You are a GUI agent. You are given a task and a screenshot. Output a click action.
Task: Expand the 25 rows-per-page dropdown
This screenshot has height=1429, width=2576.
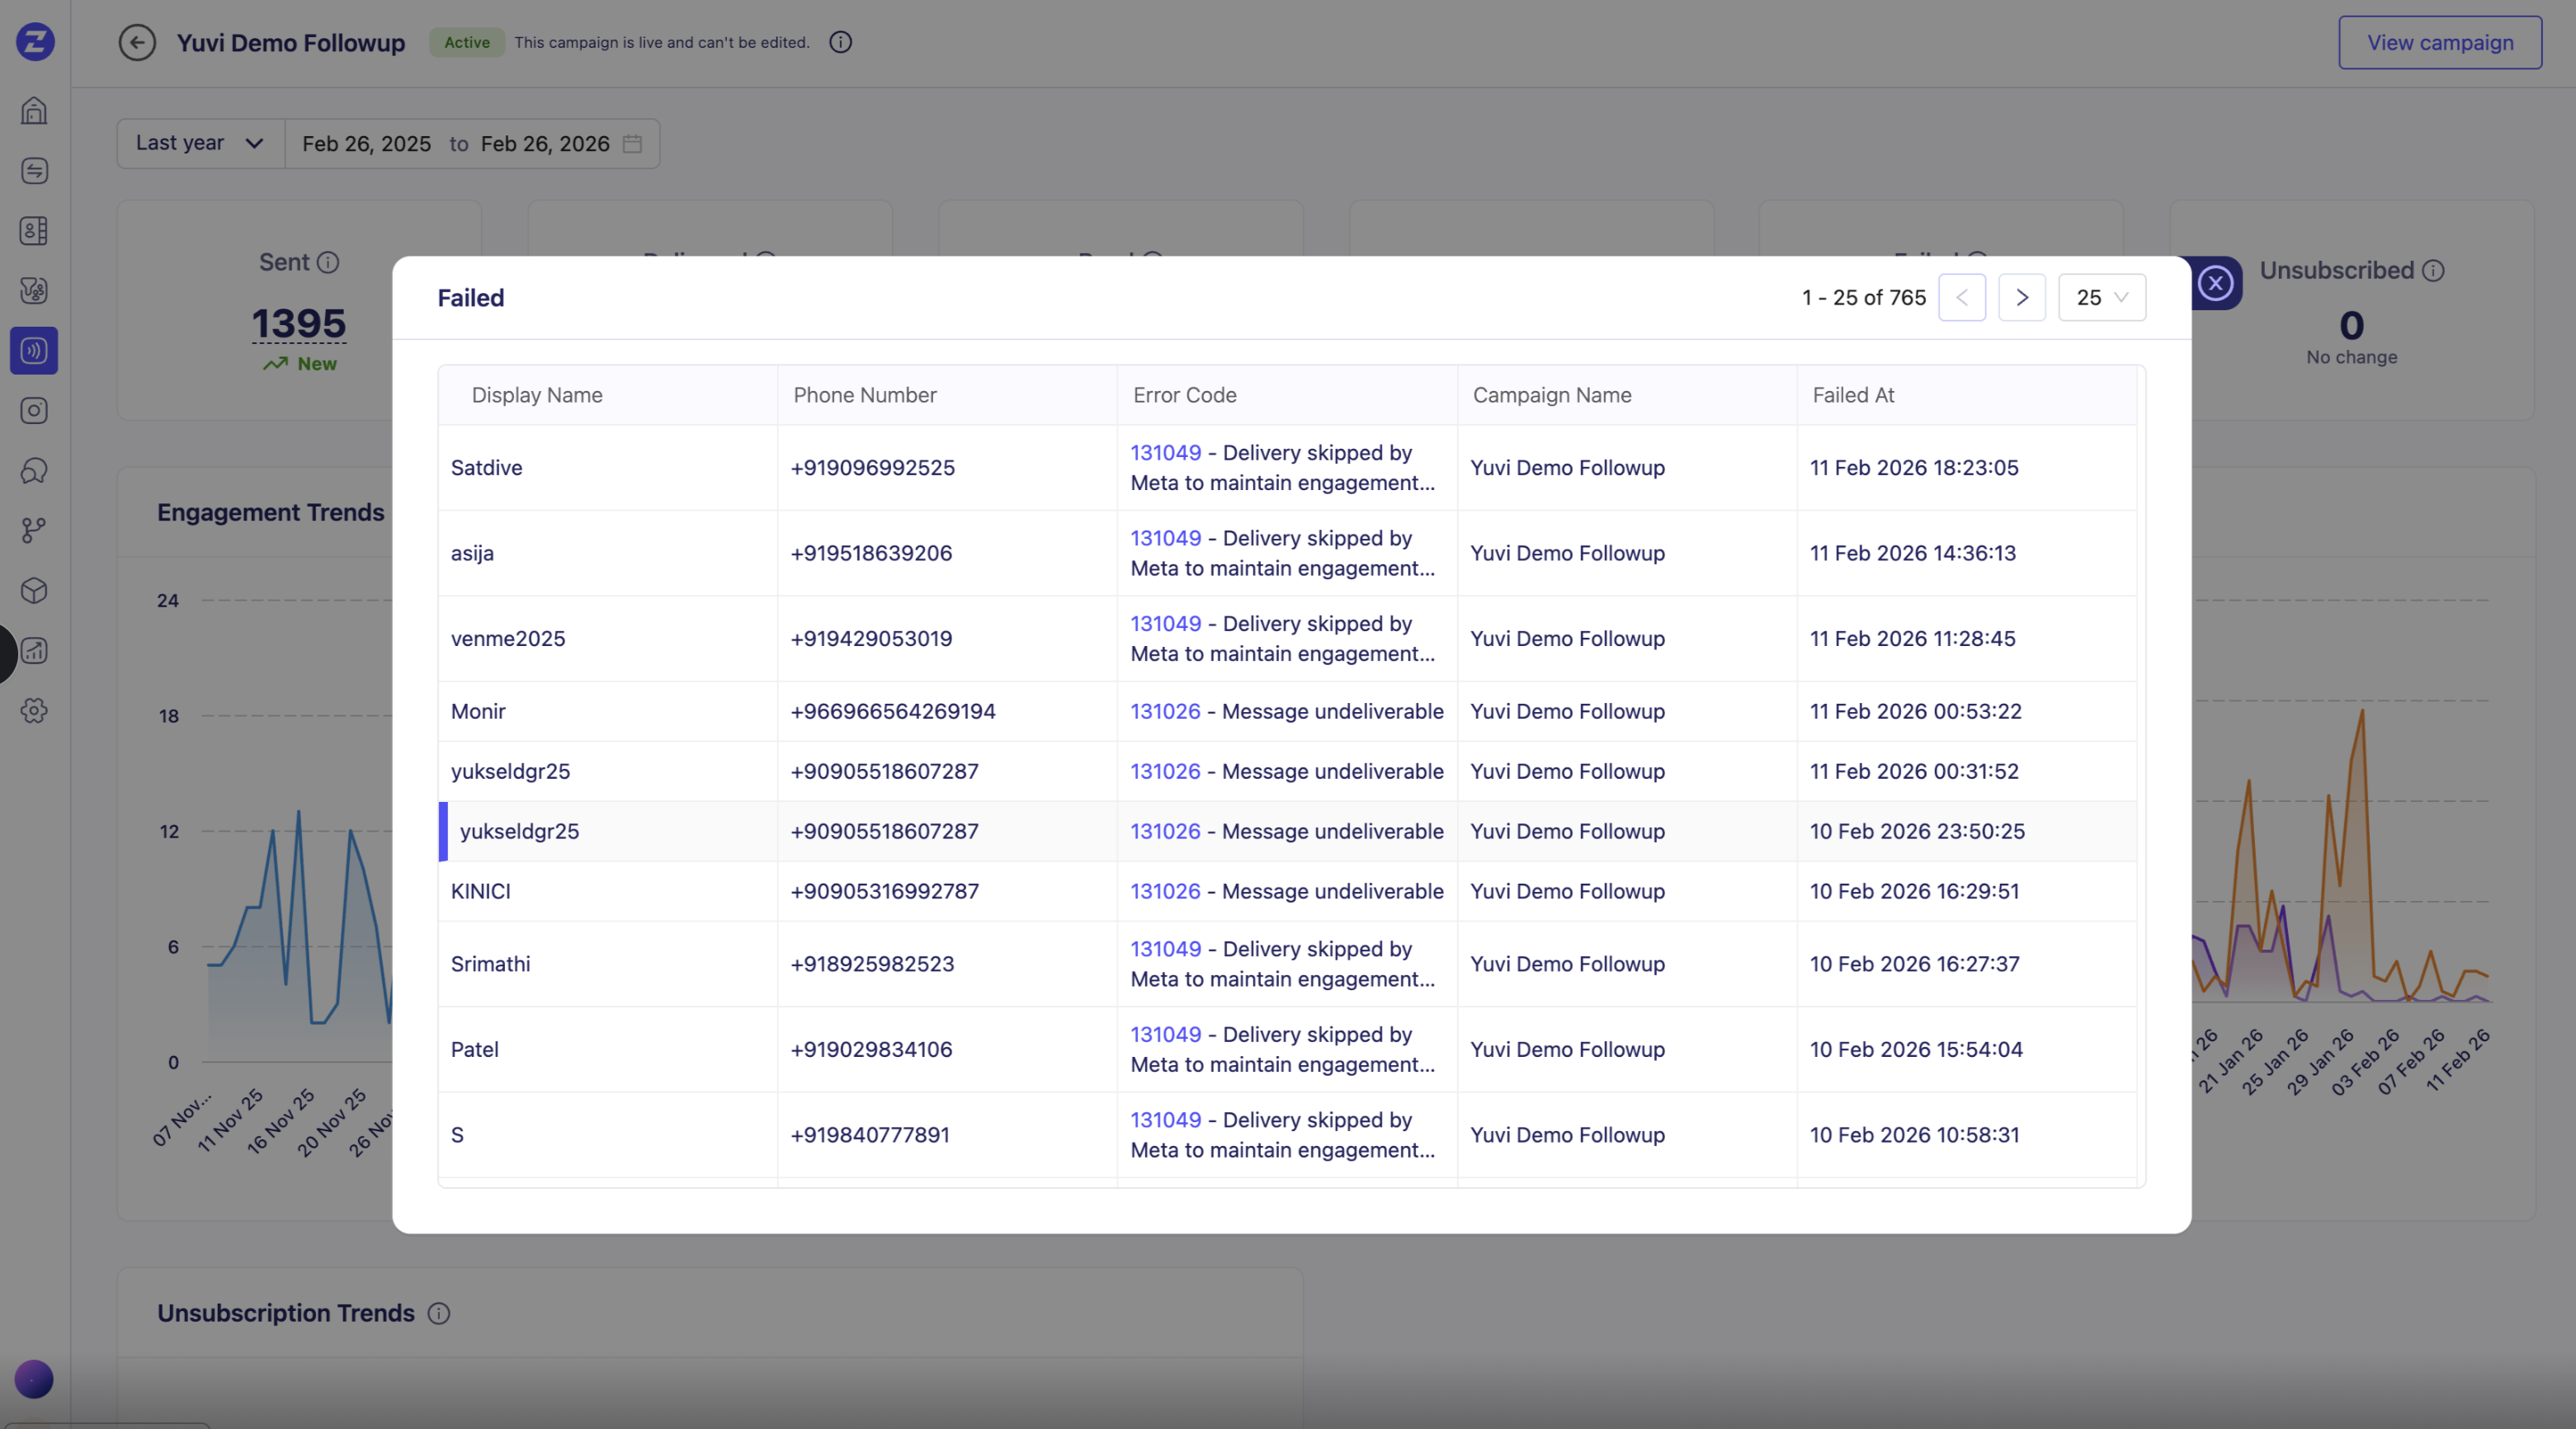(2101, 297)
